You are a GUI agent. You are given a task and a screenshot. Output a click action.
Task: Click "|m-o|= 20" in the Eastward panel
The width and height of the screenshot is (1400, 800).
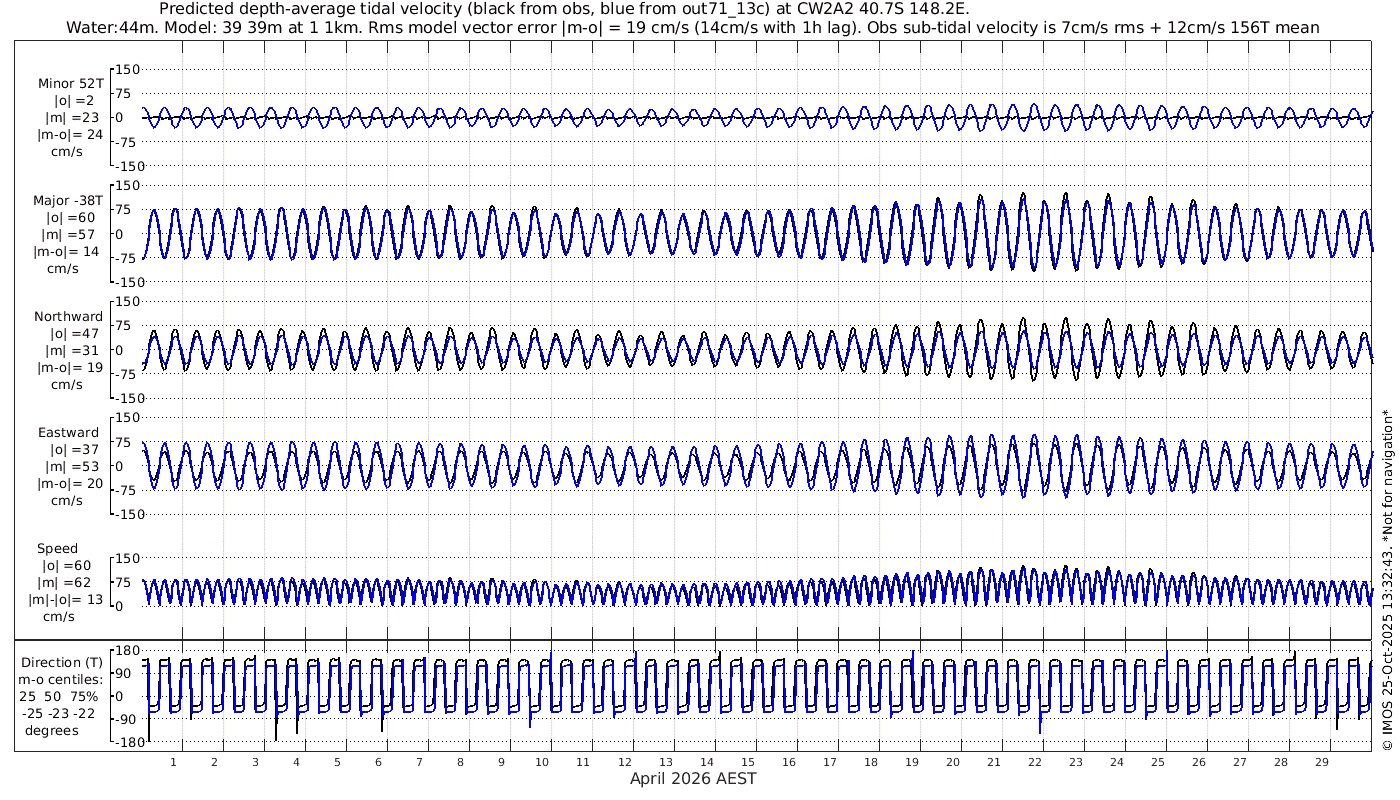pyautogui.click(x=68, y=484)
